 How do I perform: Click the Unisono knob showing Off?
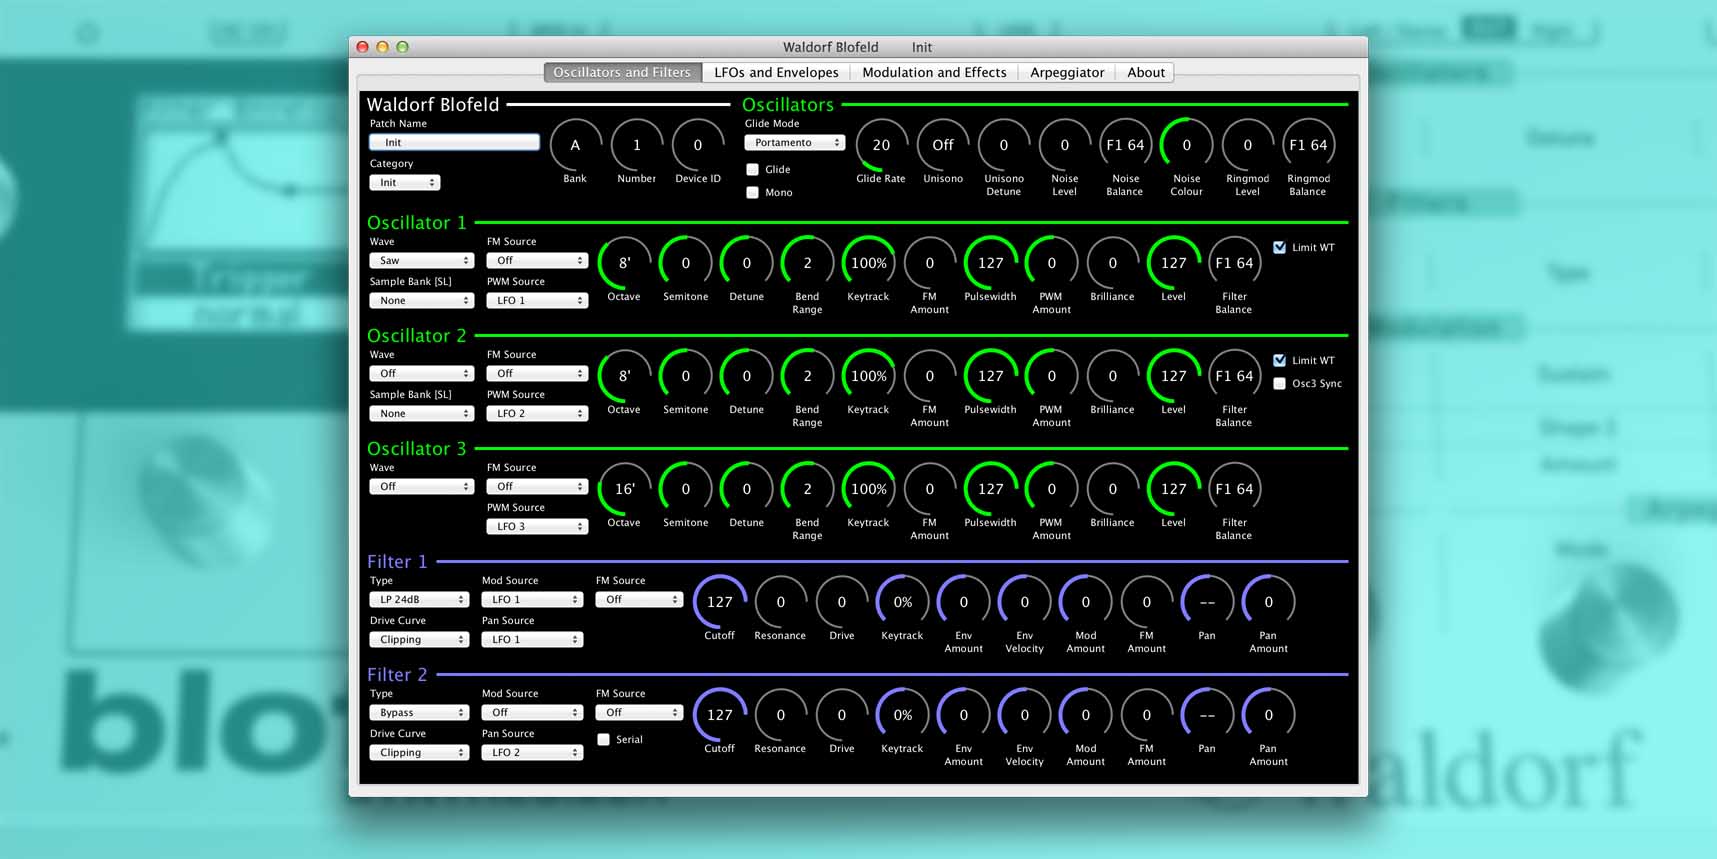point(943,145)
